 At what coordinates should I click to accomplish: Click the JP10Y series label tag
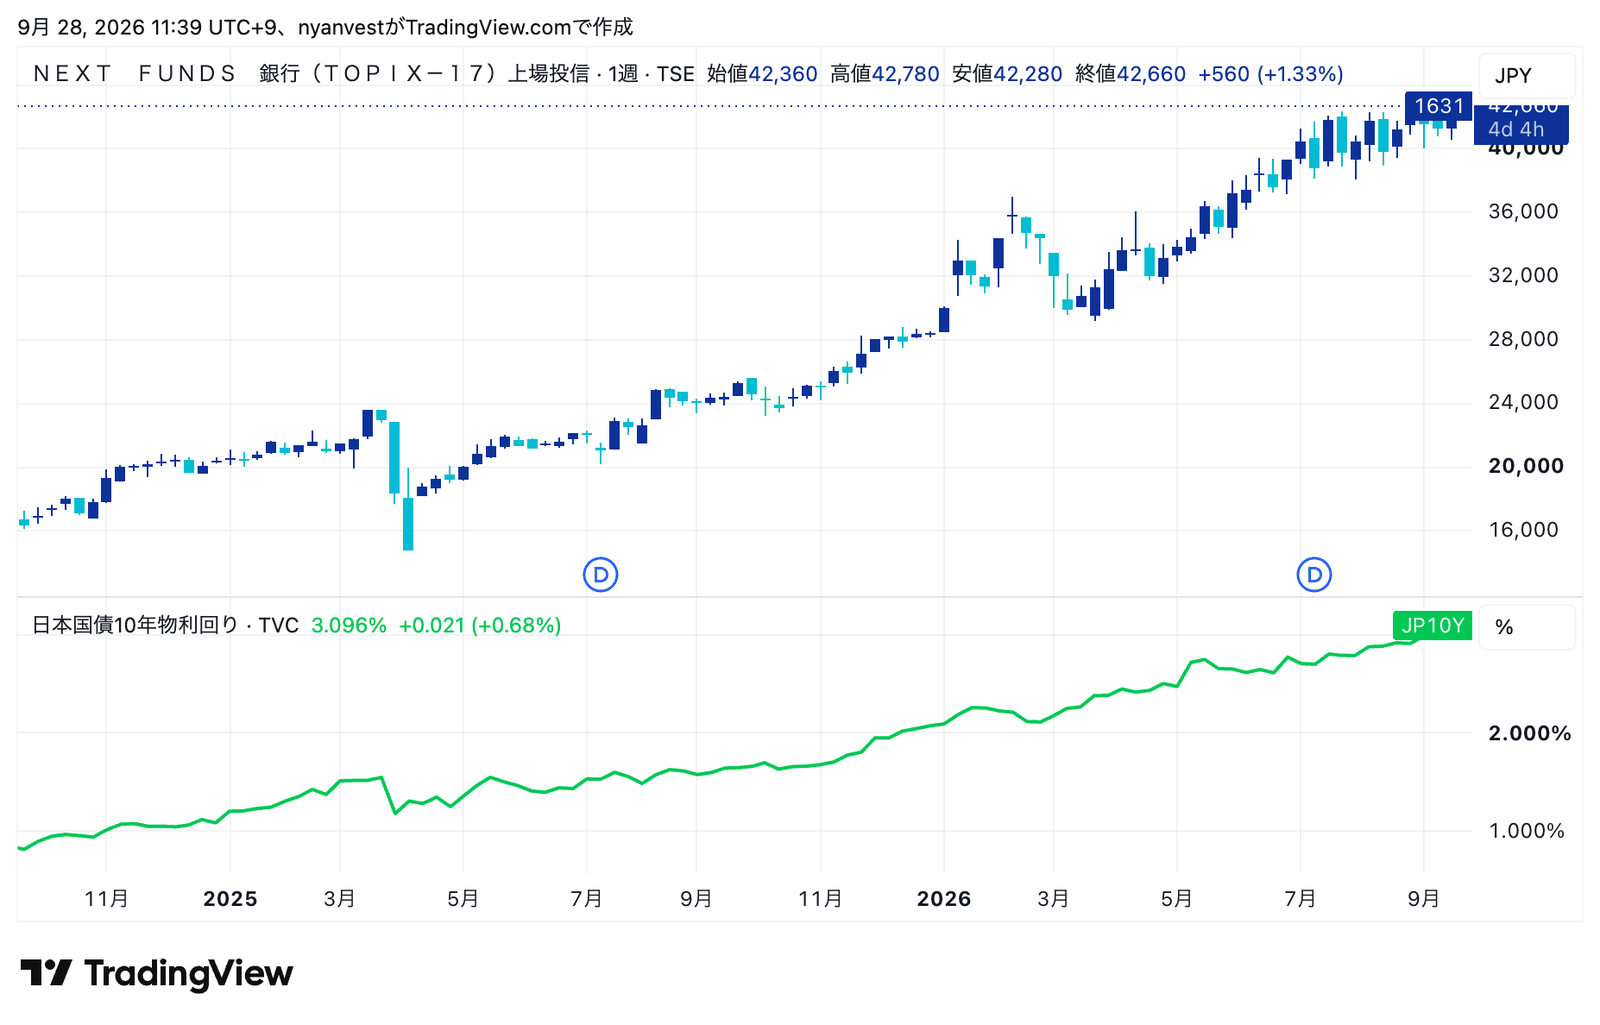1432,626
